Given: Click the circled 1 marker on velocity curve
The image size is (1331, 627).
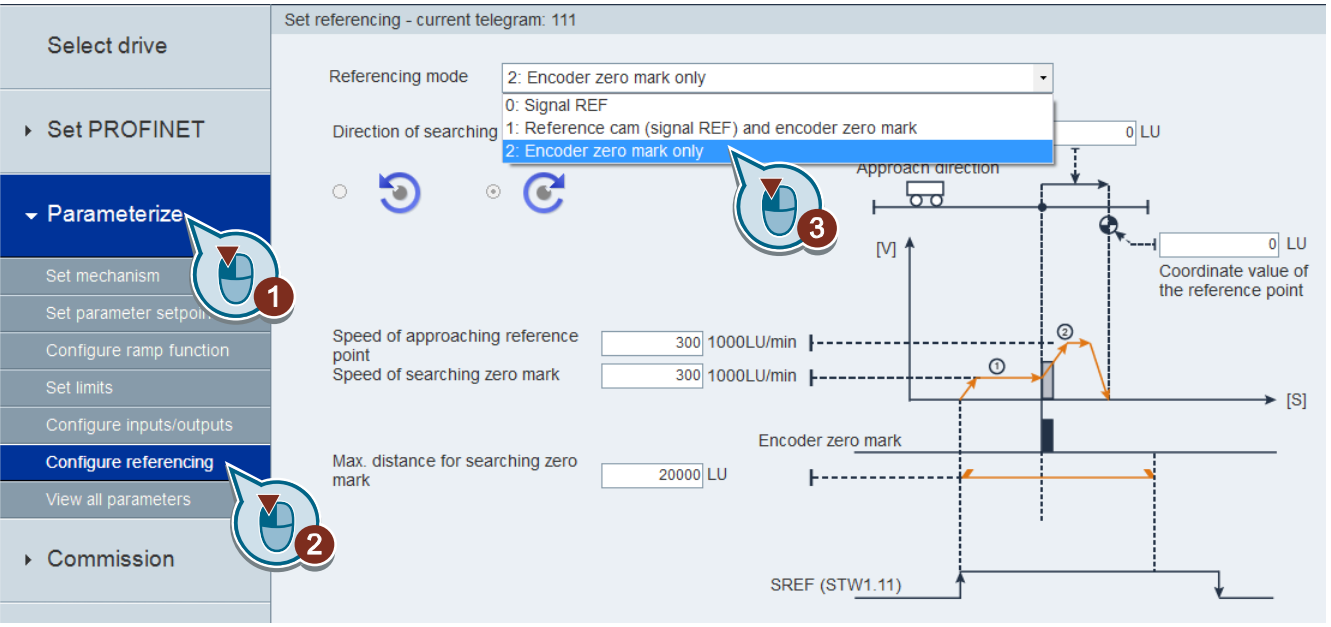Looking at the screenshot, I should coord(996,366).
